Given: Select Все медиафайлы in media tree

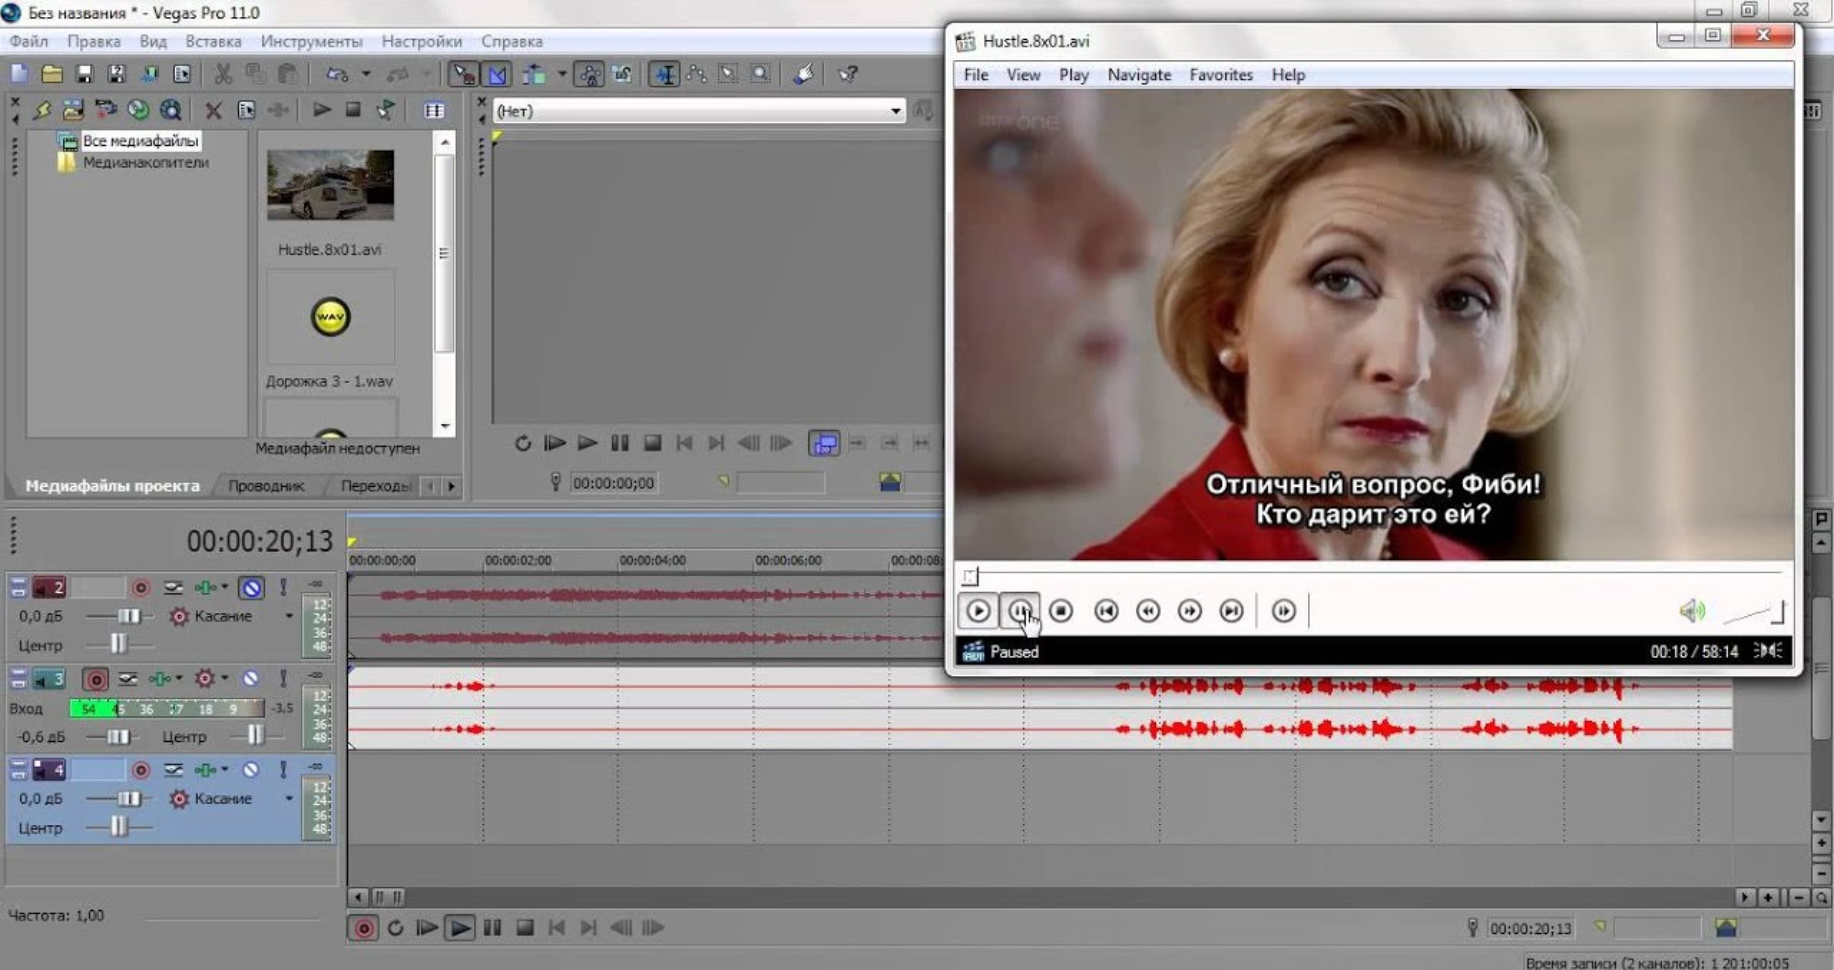Looking at the screenshot, I should click(140, 141).
